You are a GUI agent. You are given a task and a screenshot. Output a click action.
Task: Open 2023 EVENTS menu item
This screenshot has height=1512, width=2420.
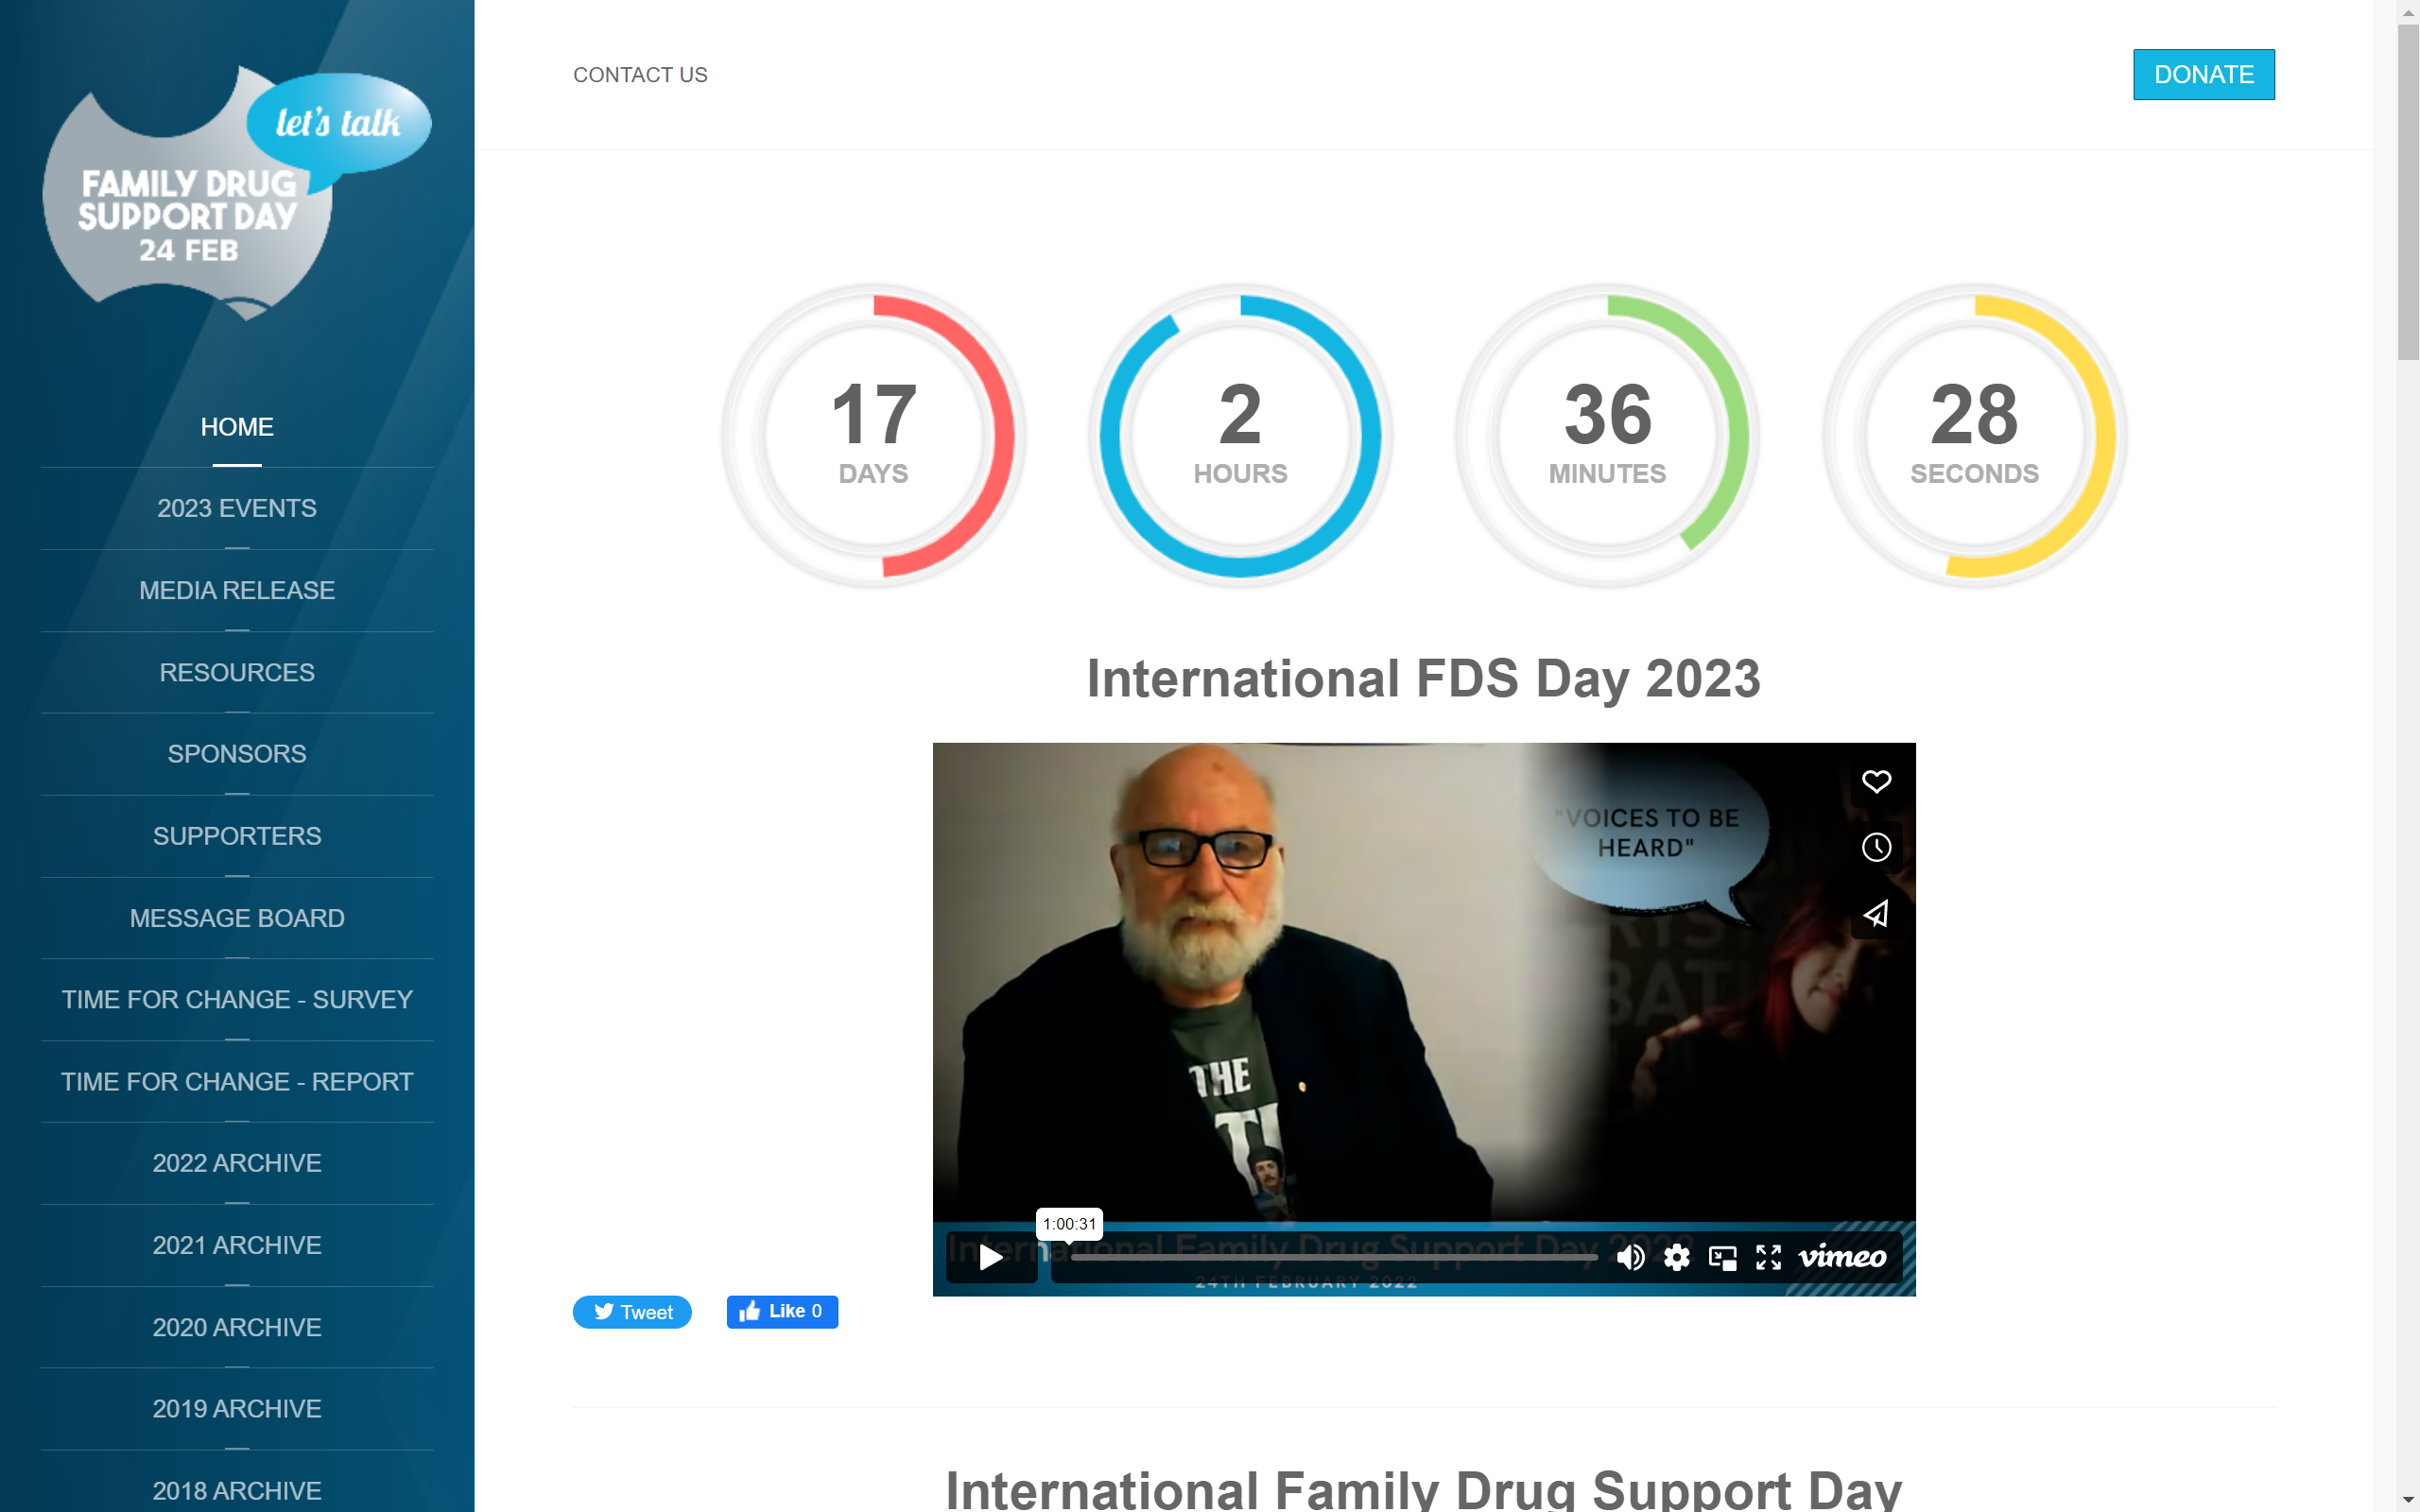point(237,509)
